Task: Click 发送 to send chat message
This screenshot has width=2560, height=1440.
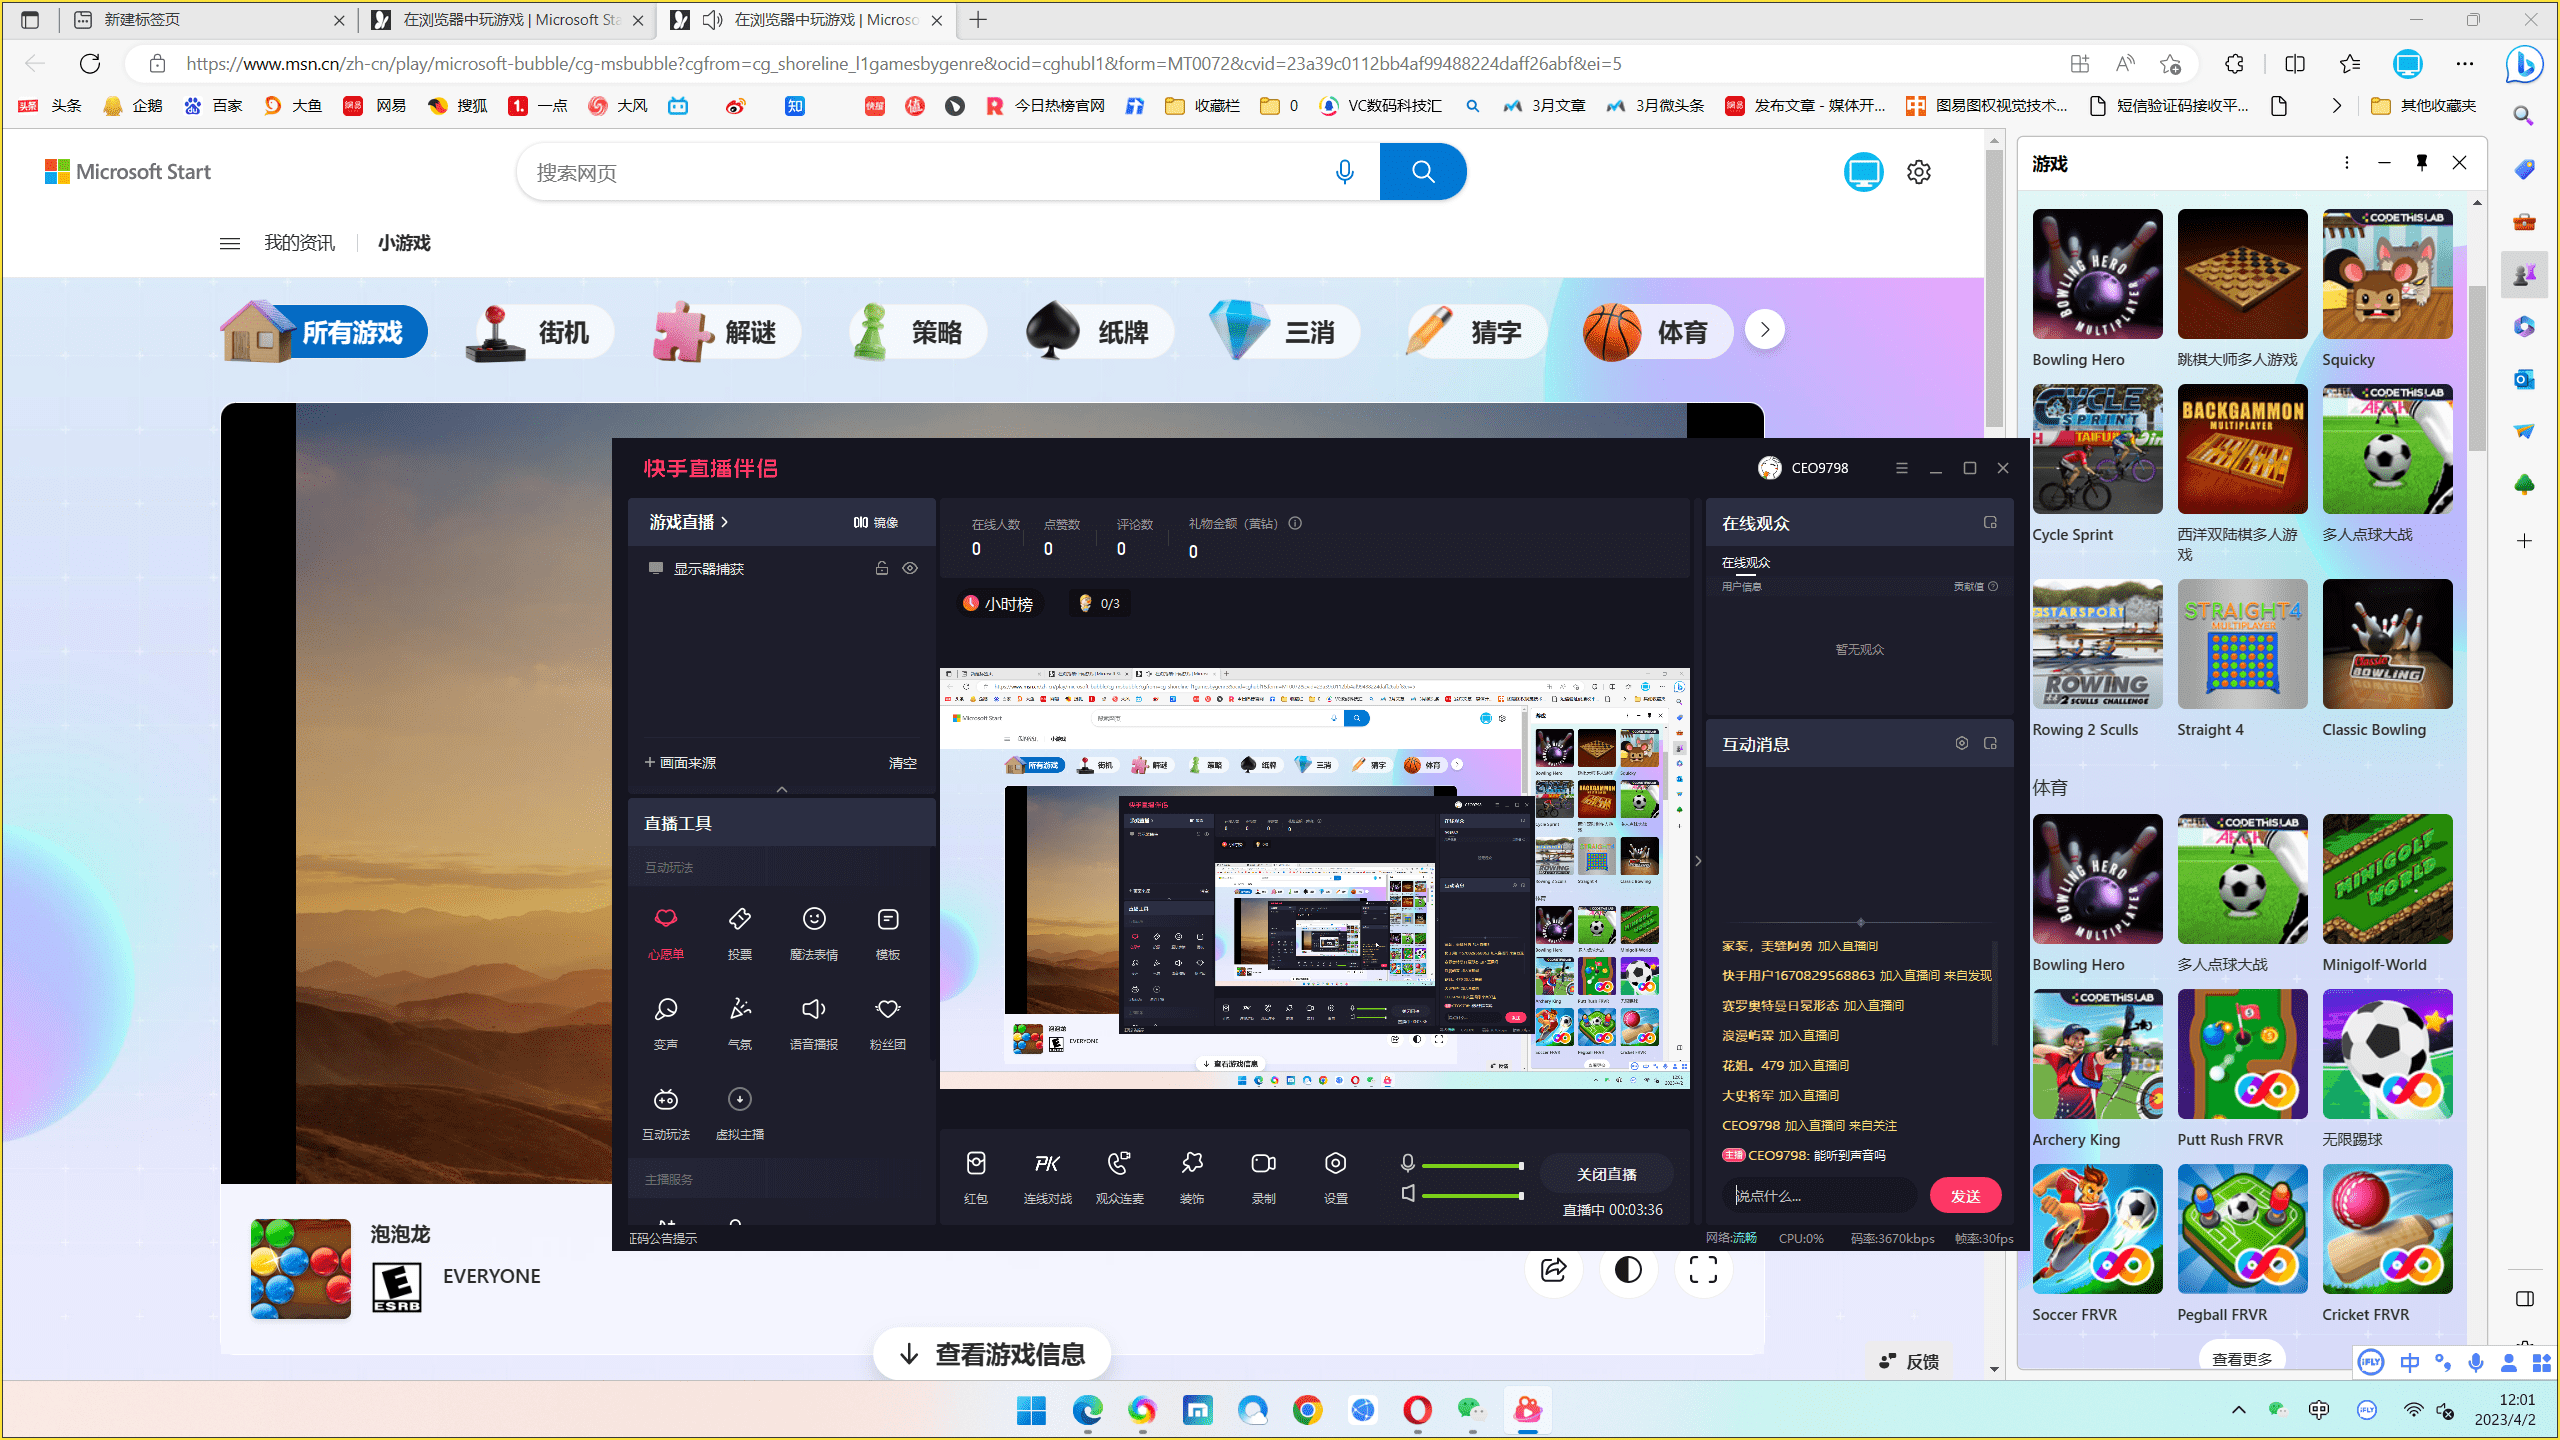Action: [x=1965, y=1196]
